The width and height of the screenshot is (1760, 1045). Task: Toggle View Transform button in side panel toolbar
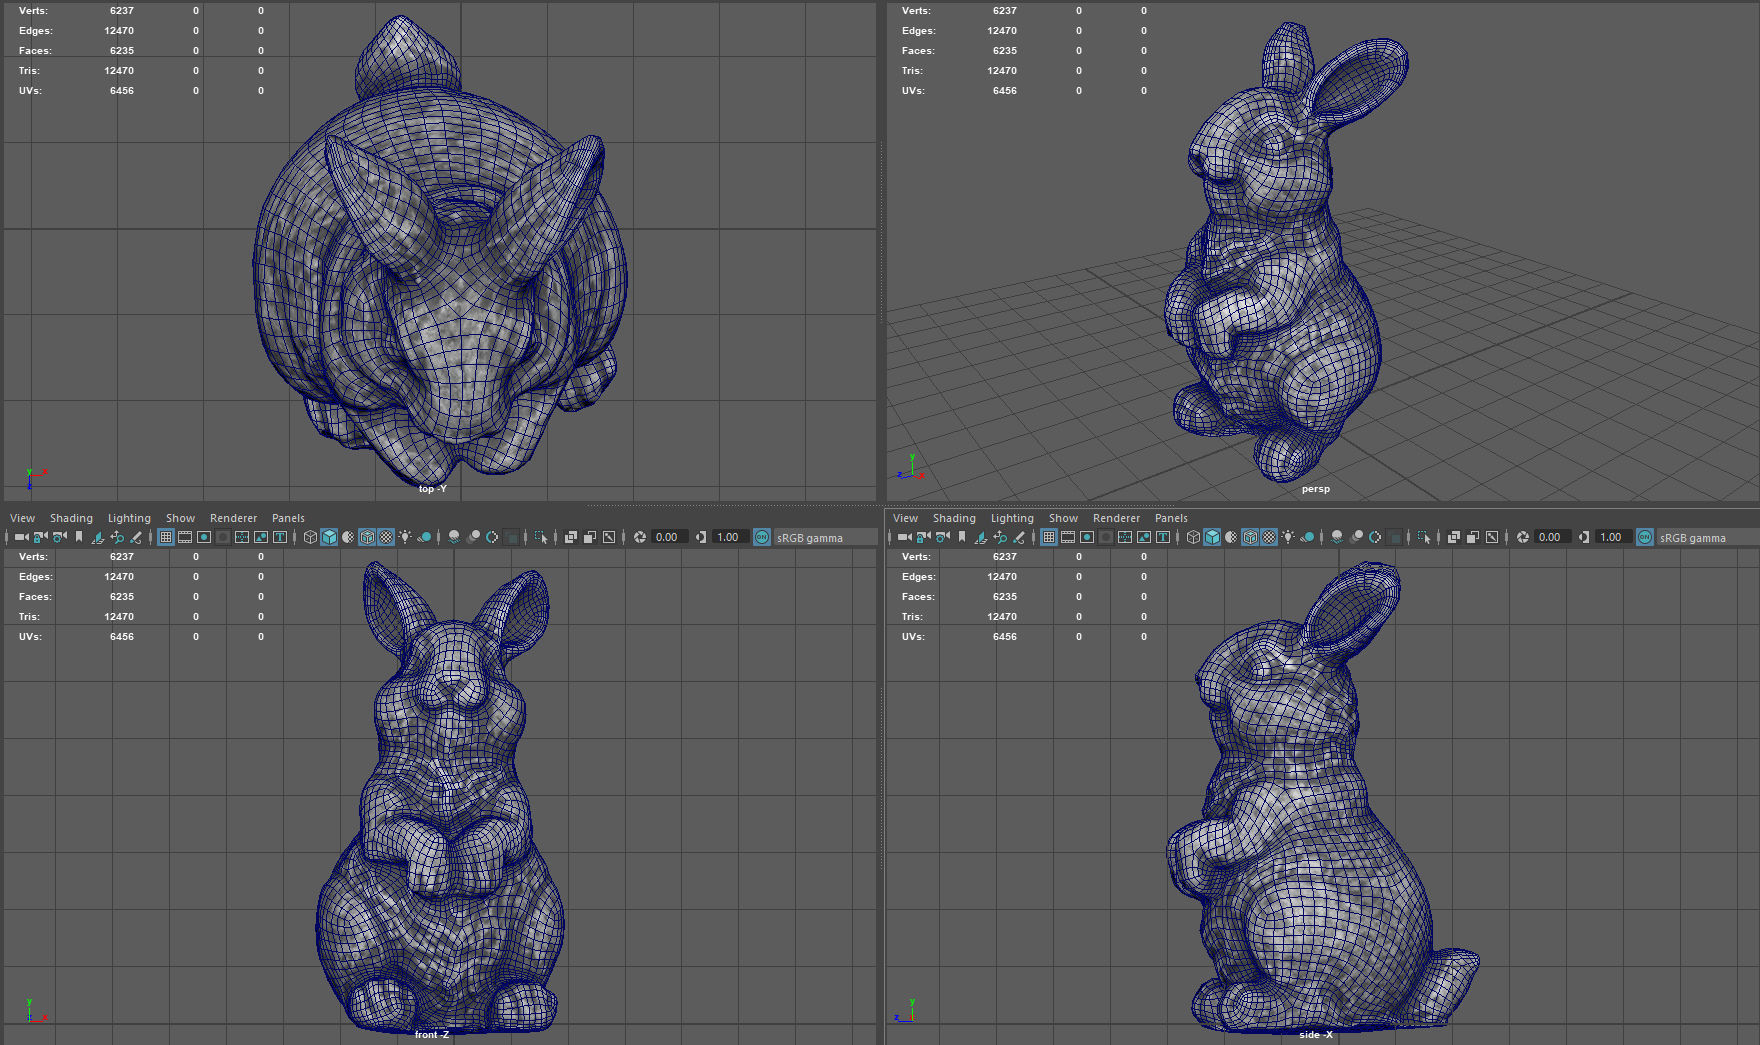1645,537
